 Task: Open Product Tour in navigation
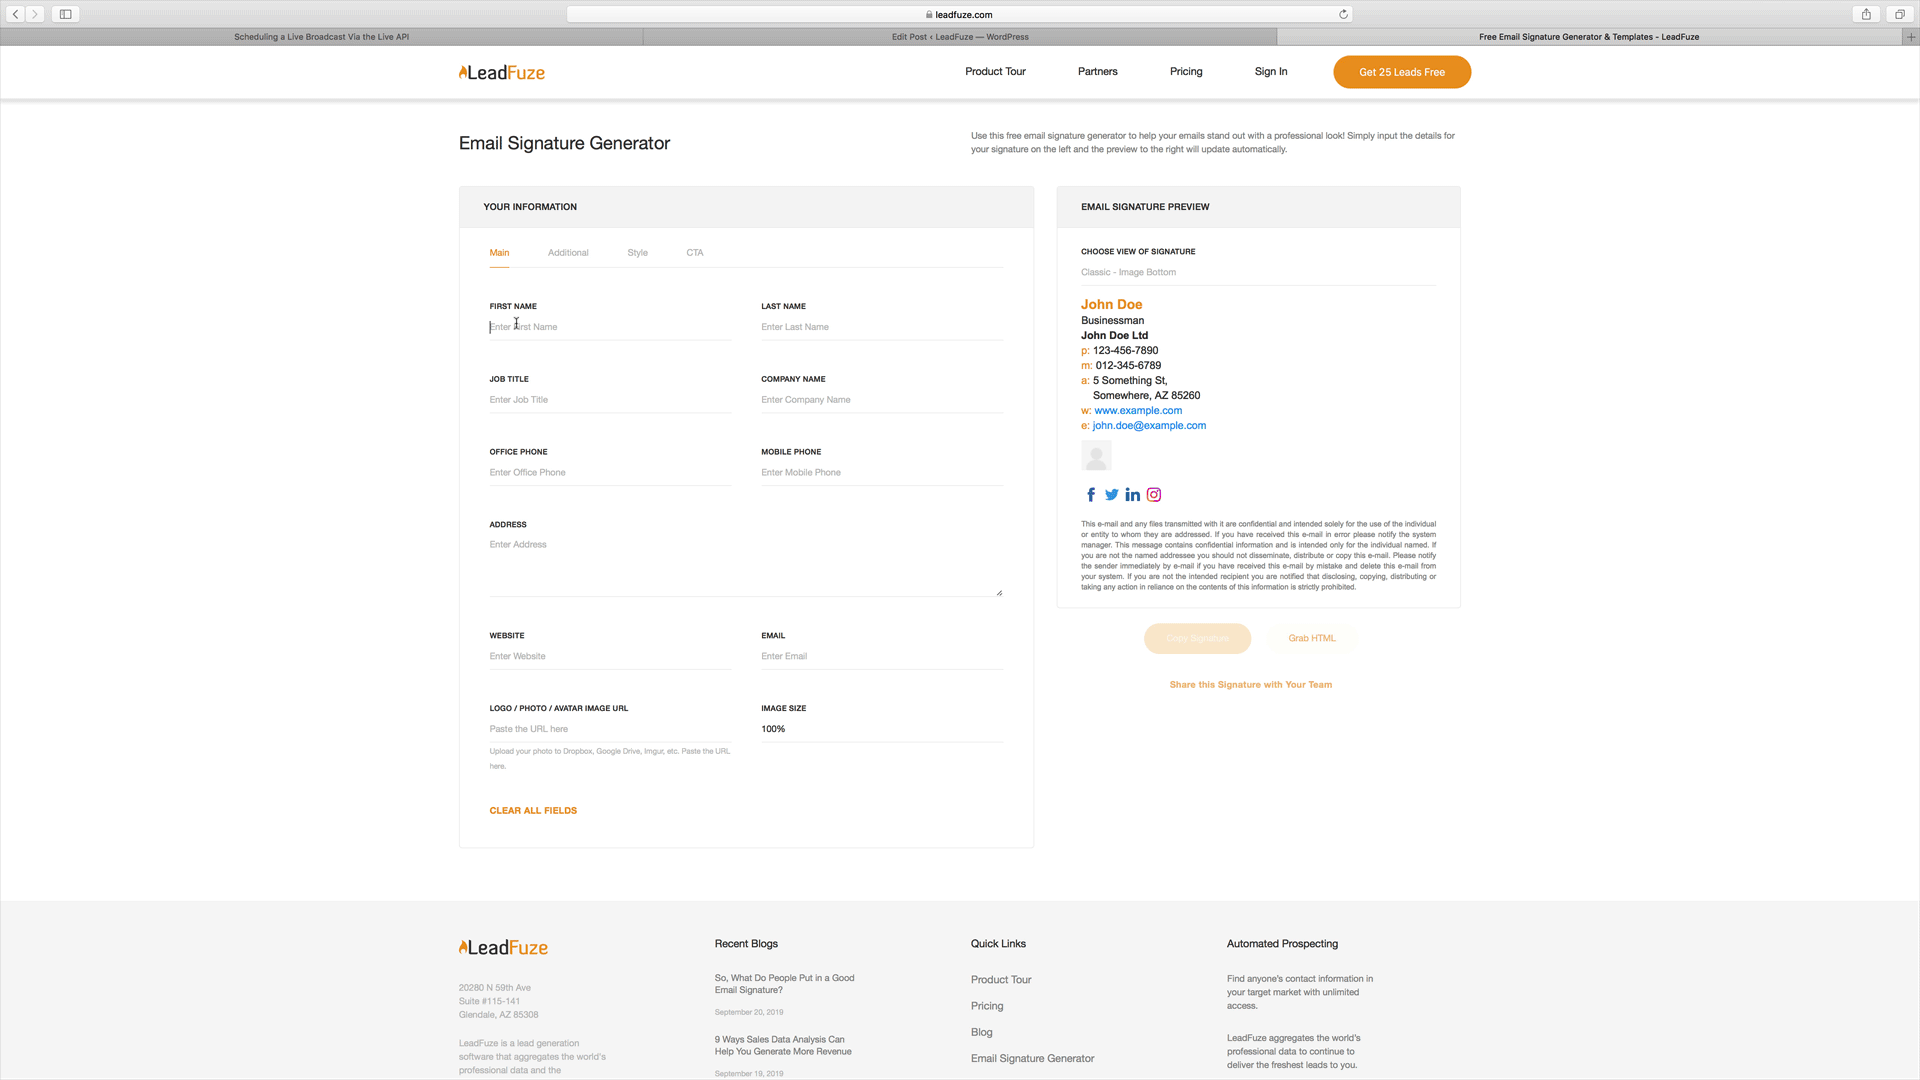[995, 72]
